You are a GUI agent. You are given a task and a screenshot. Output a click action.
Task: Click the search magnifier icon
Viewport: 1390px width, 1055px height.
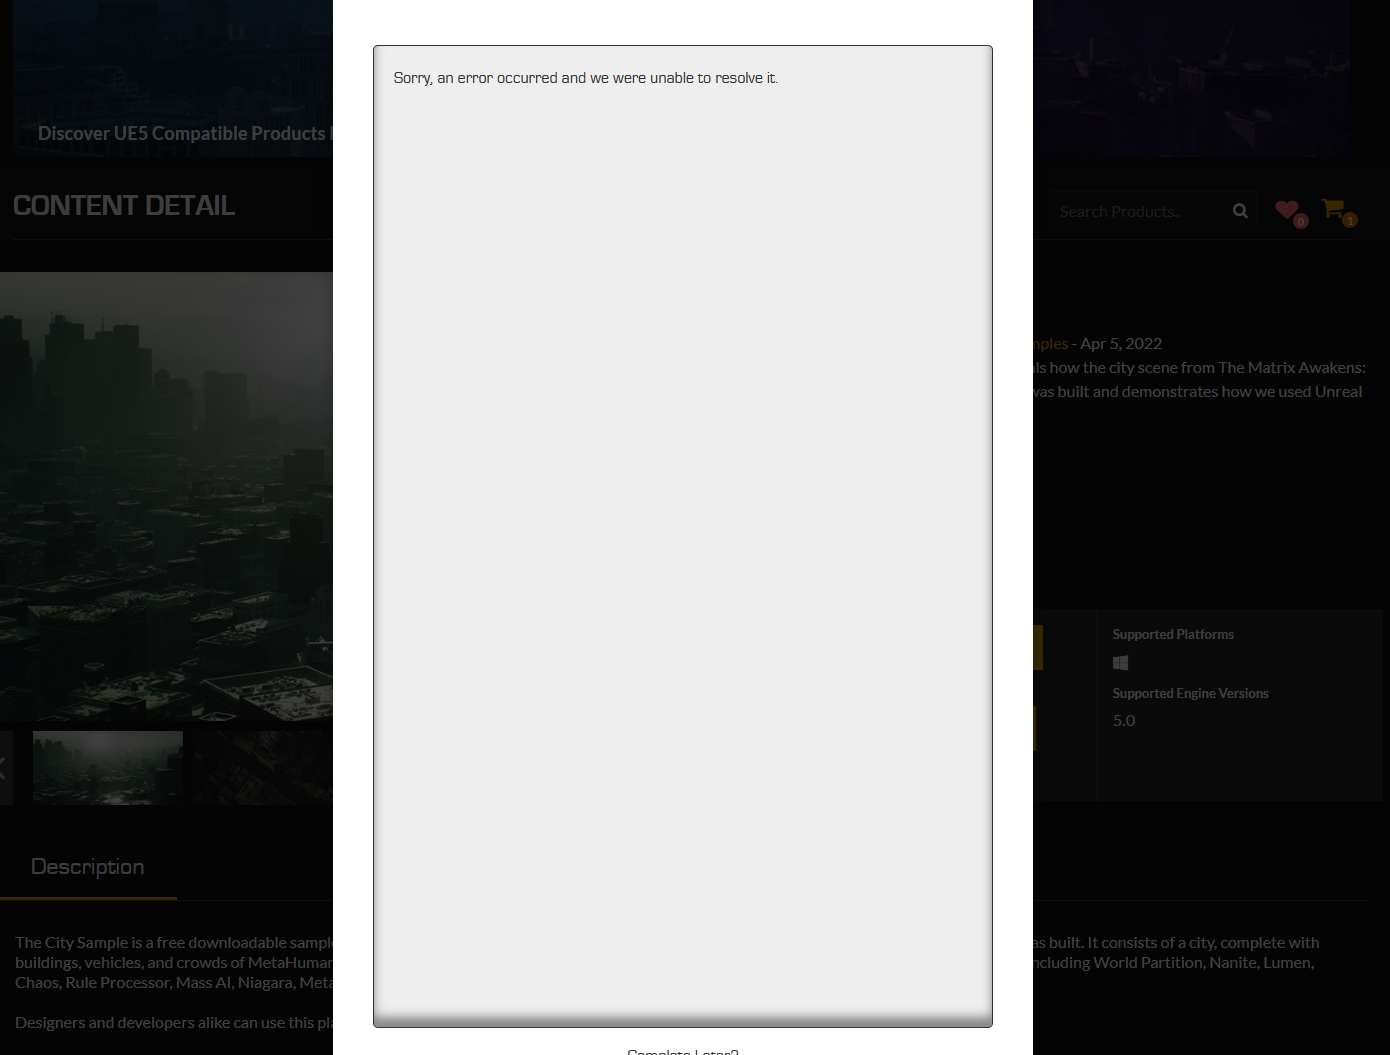(1240, 211)
